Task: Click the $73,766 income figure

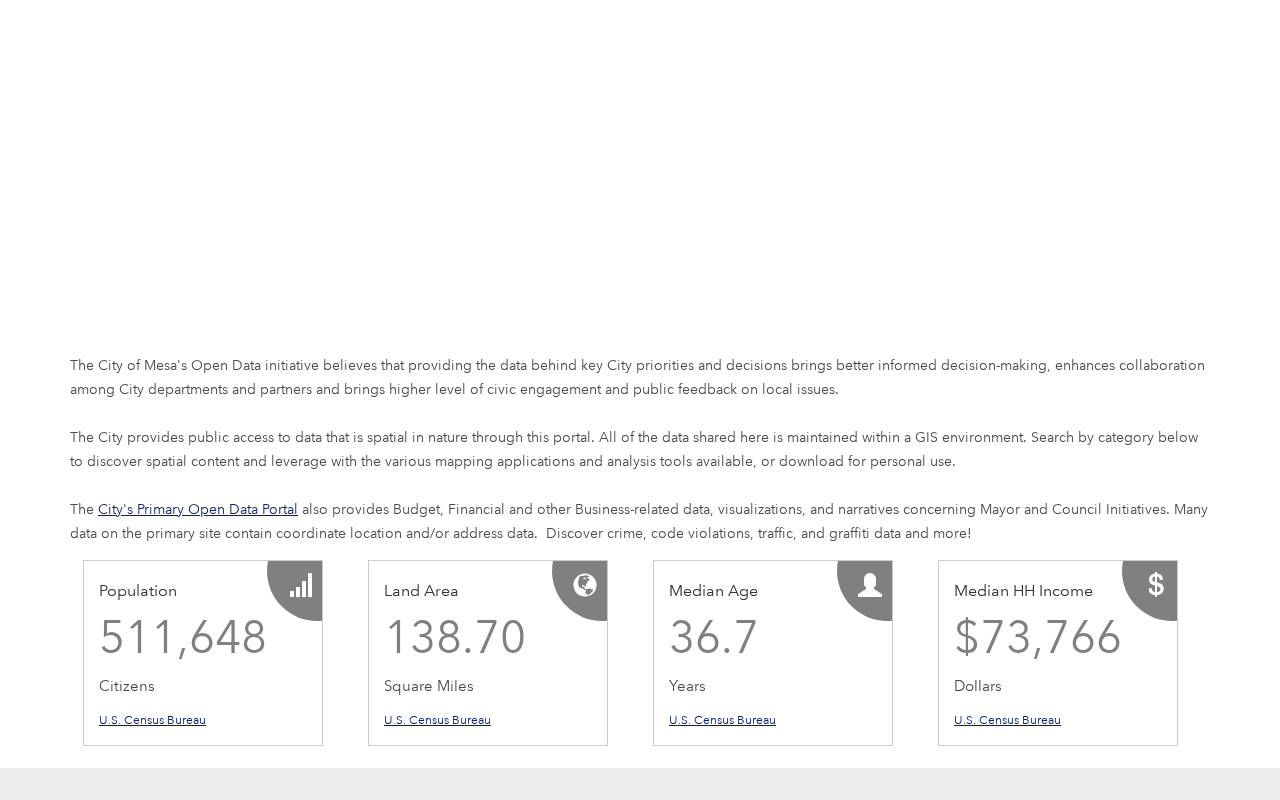Action: [x=1038, y=638]
